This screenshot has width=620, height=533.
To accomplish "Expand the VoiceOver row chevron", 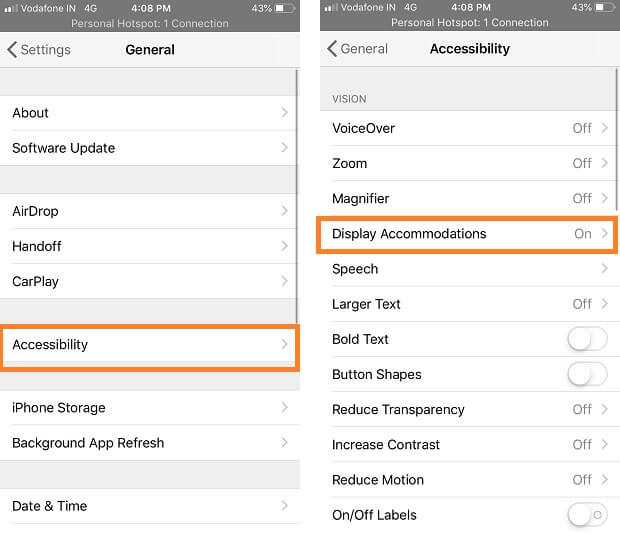I will coord(605,128).
